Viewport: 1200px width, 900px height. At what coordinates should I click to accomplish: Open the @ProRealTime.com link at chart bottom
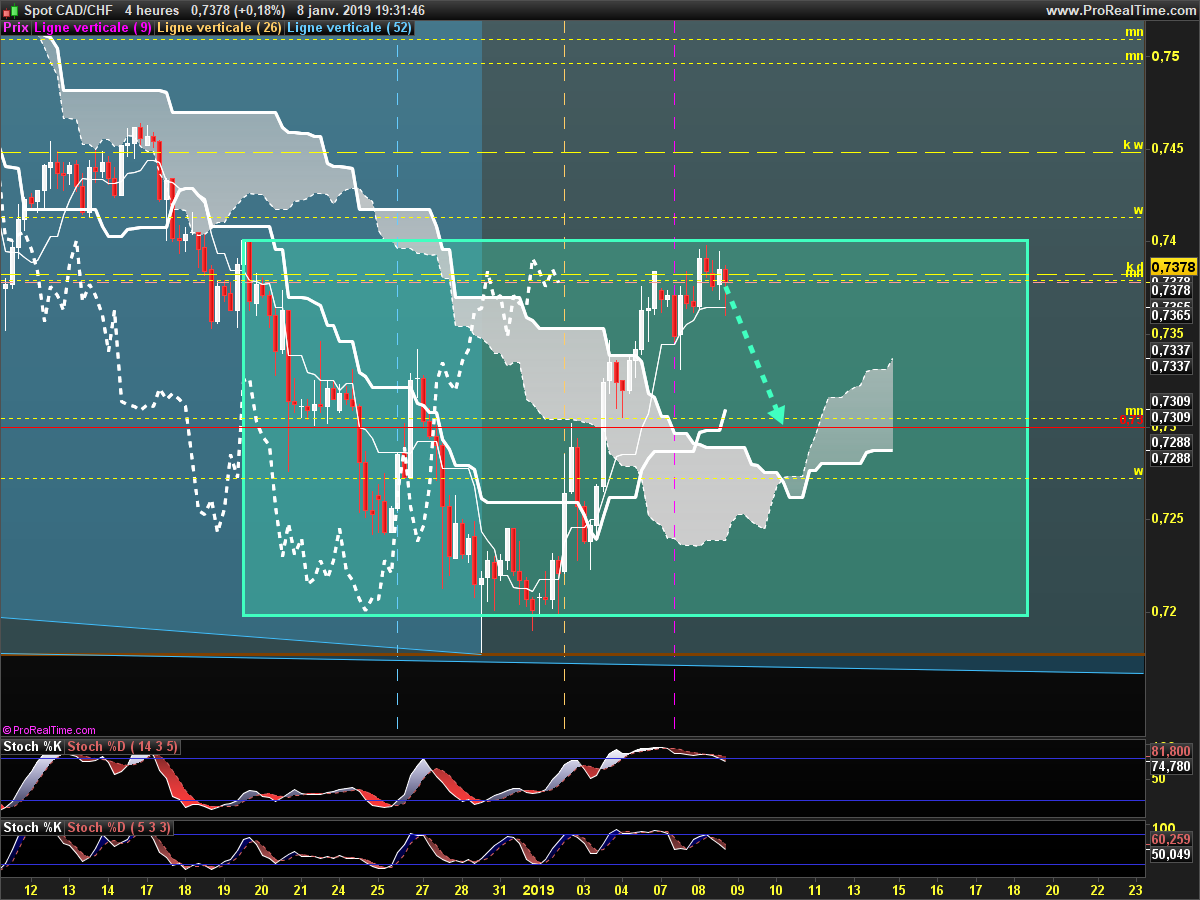coord(49,731)
